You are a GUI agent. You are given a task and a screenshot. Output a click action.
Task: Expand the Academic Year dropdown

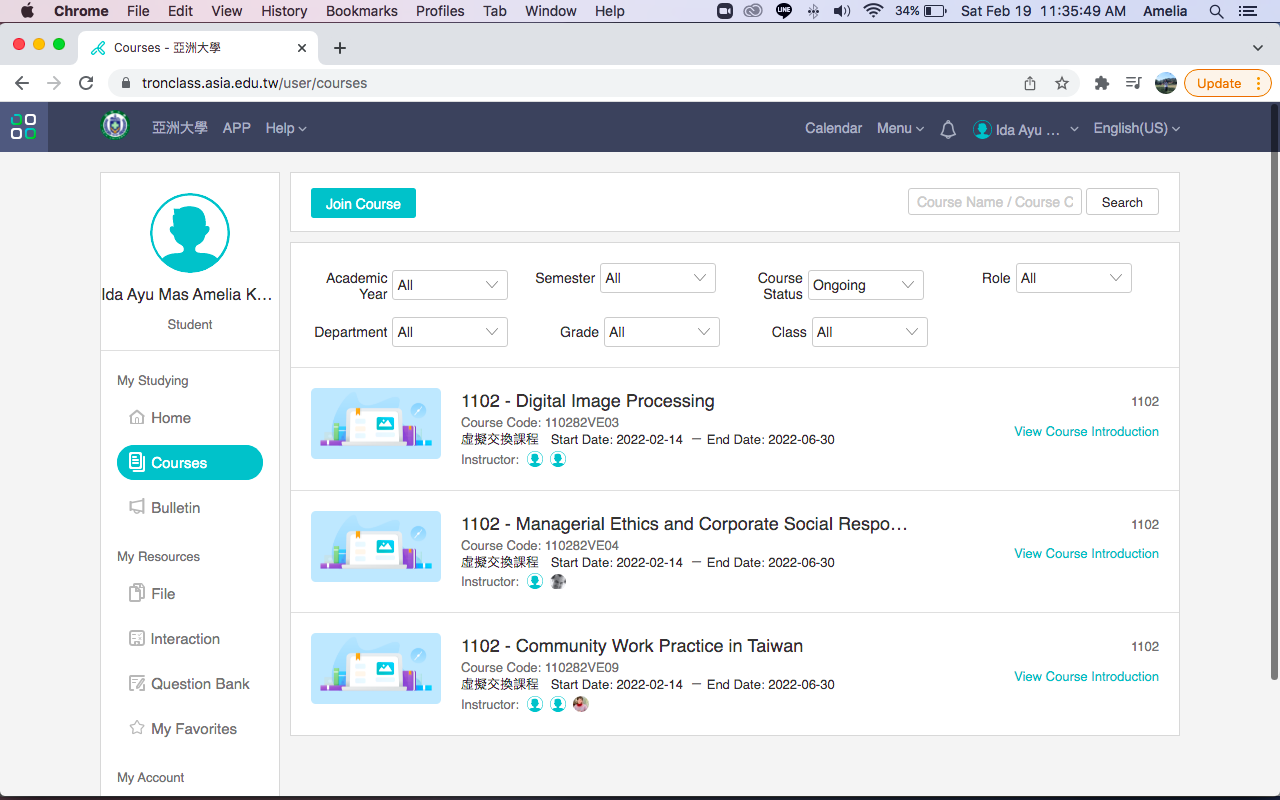click(x=449, y=285)
